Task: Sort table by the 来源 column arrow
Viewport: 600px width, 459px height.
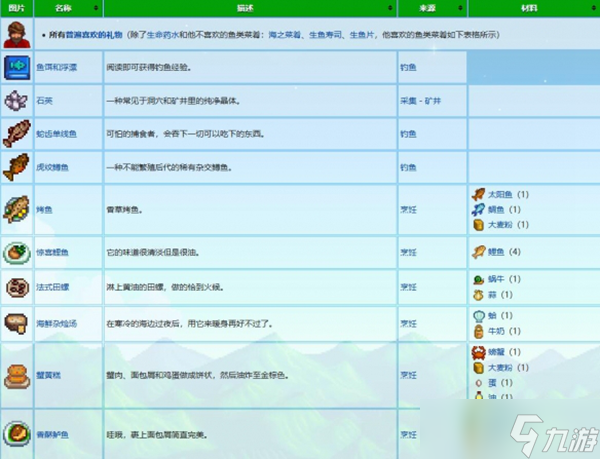Action: pos(460,8)
